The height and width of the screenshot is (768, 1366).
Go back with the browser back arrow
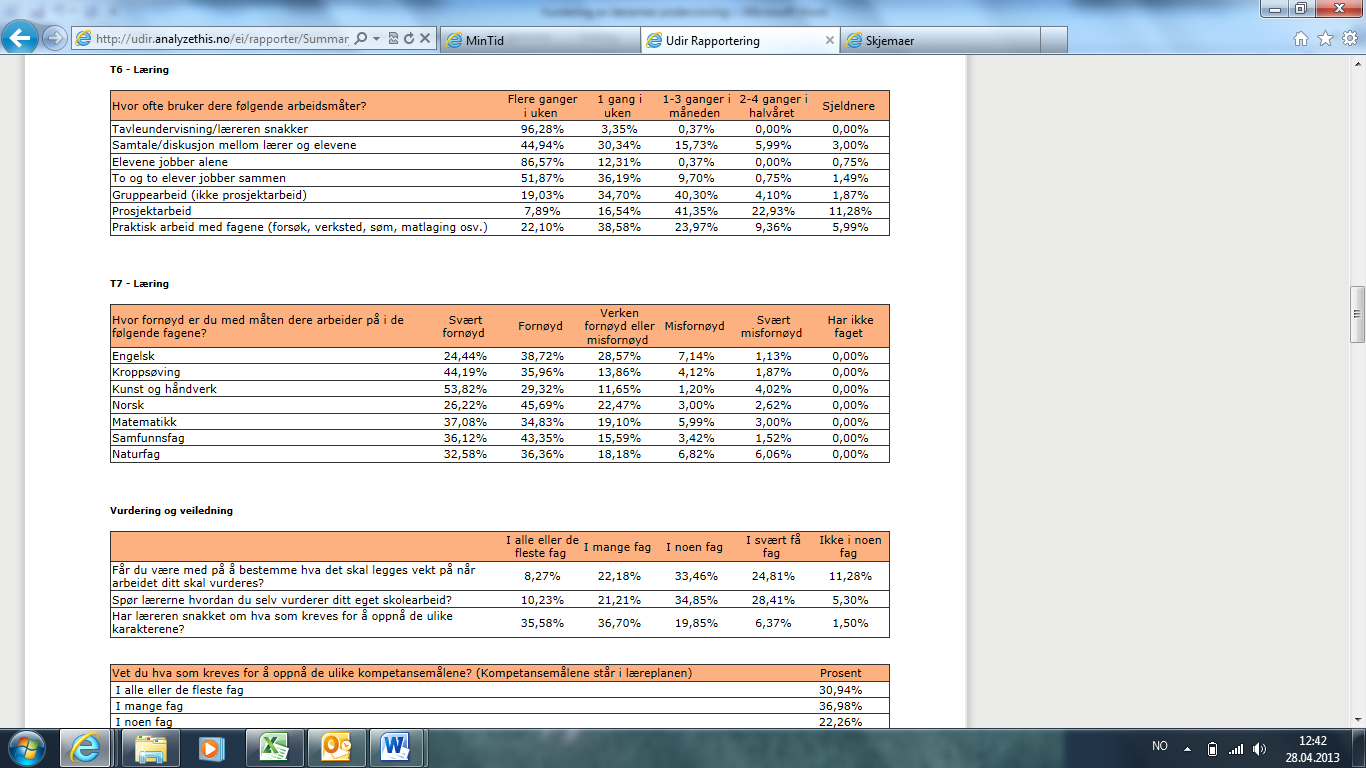[x=21, y=38]
